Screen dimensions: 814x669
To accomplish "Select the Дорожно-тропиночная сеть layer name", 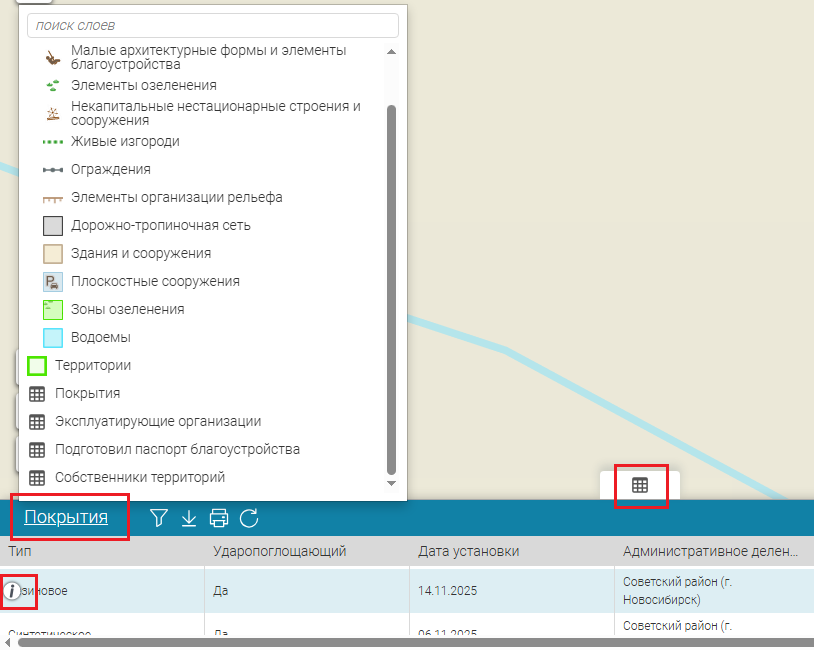I will 161,226.
